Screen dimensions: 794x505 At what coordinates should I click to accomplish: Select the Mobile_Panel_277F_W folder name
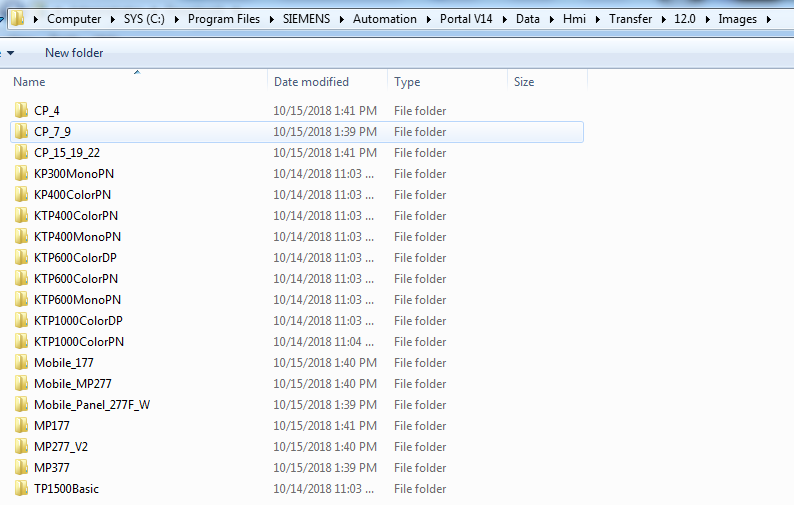tap(92, 405)
